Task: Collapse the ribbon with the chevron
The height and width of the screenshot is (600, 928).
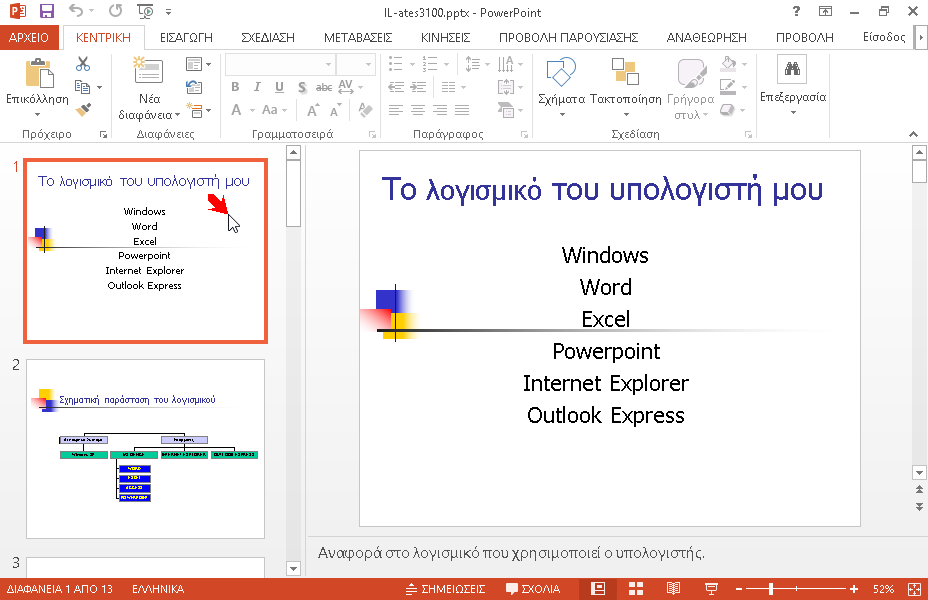Action: click(x=913, y=134)
